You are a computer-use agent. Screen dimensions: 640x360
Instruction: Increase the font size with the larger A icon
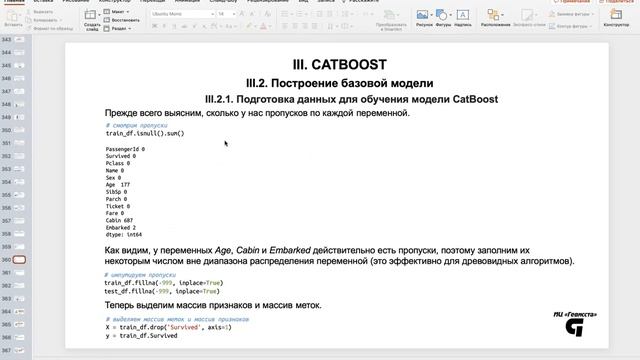242,14
